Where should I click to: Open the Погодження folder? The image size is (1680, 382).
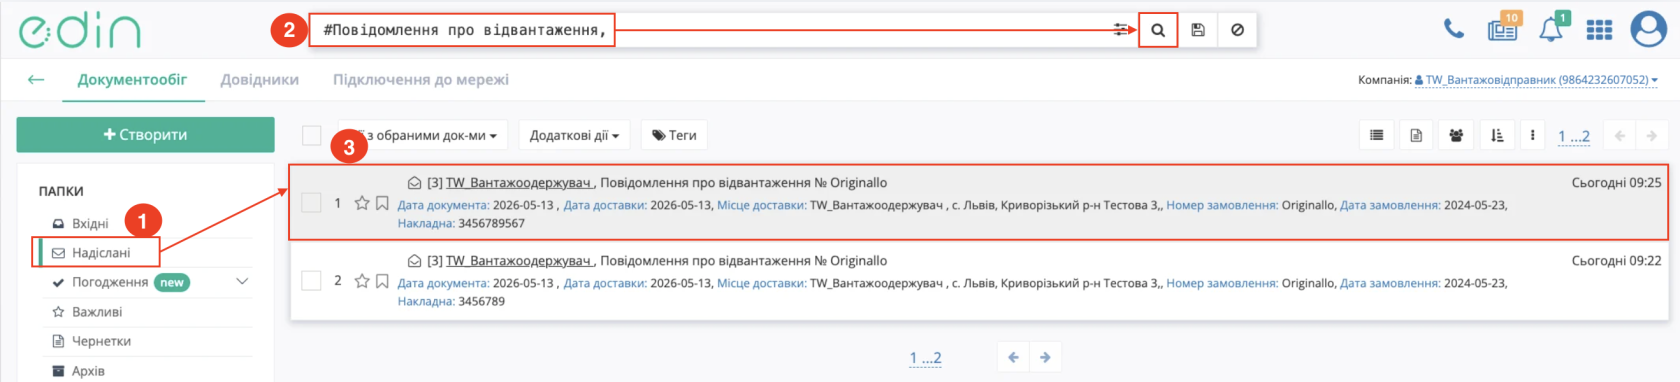(x=110, y=282)
